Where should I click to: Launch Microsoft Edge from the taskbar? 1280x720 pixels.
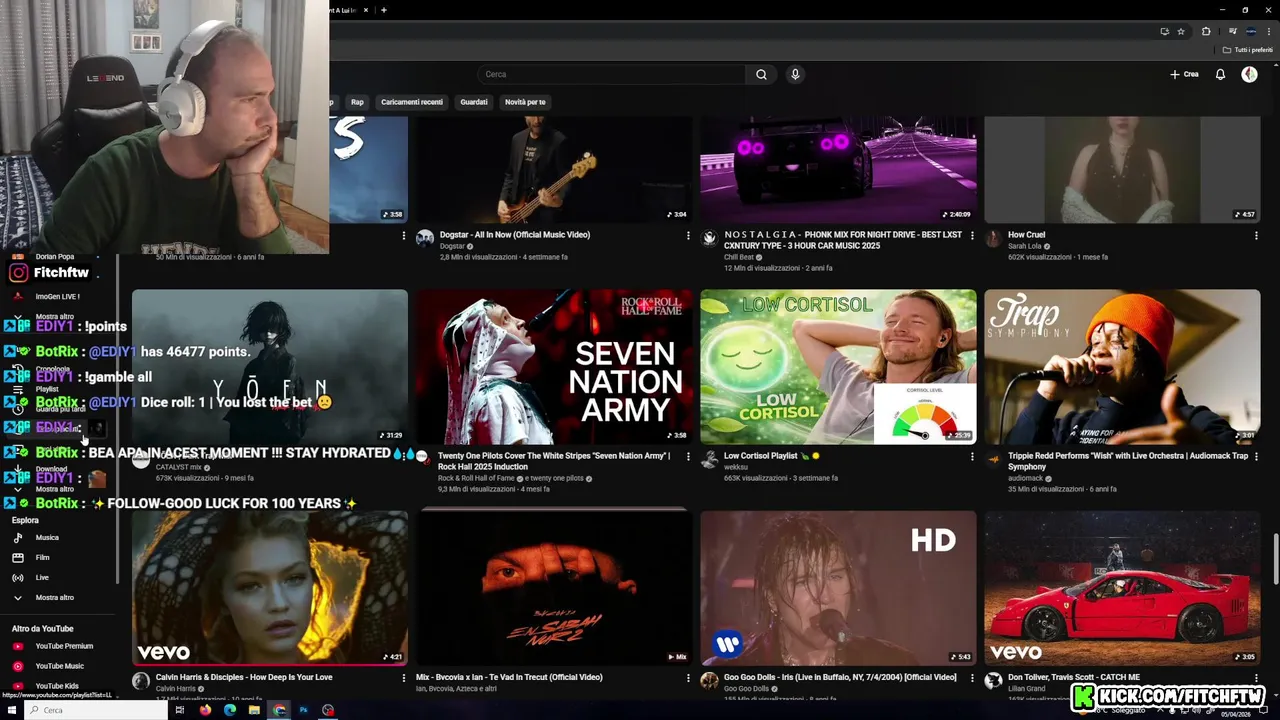click(x=230, y=710)
